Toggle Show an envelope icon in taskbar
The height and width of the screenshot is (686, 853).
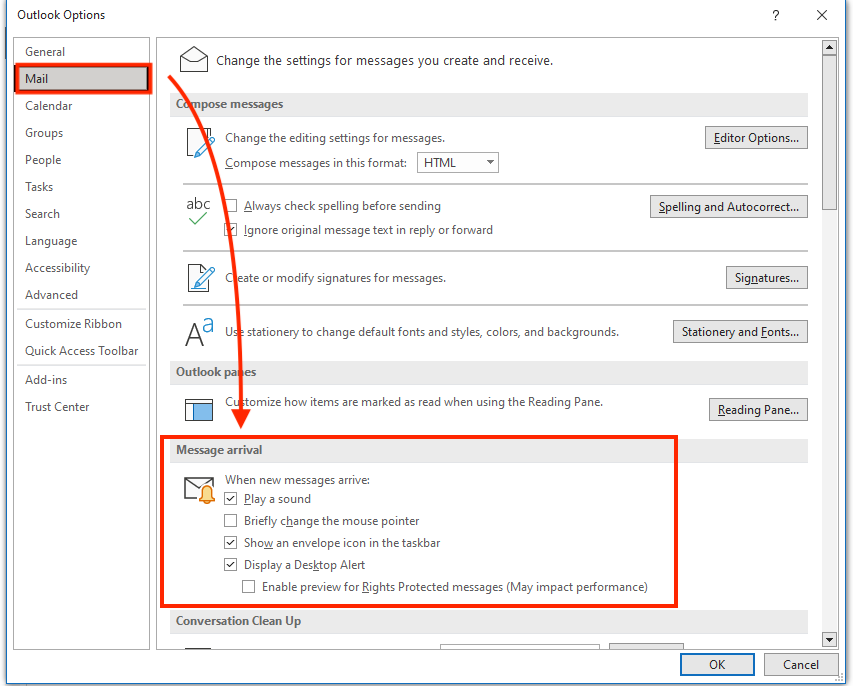click(x=231, y=542)
